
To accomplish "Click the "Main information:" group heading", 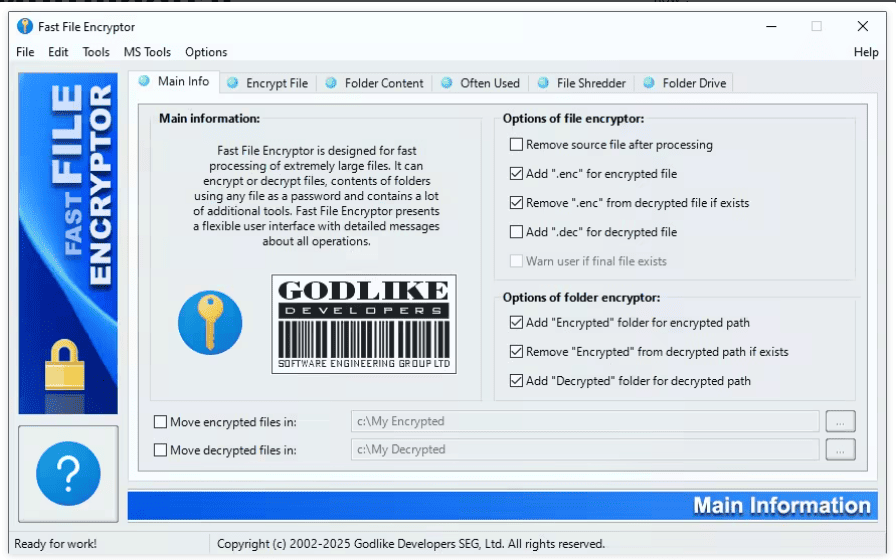I will (209, 118).
